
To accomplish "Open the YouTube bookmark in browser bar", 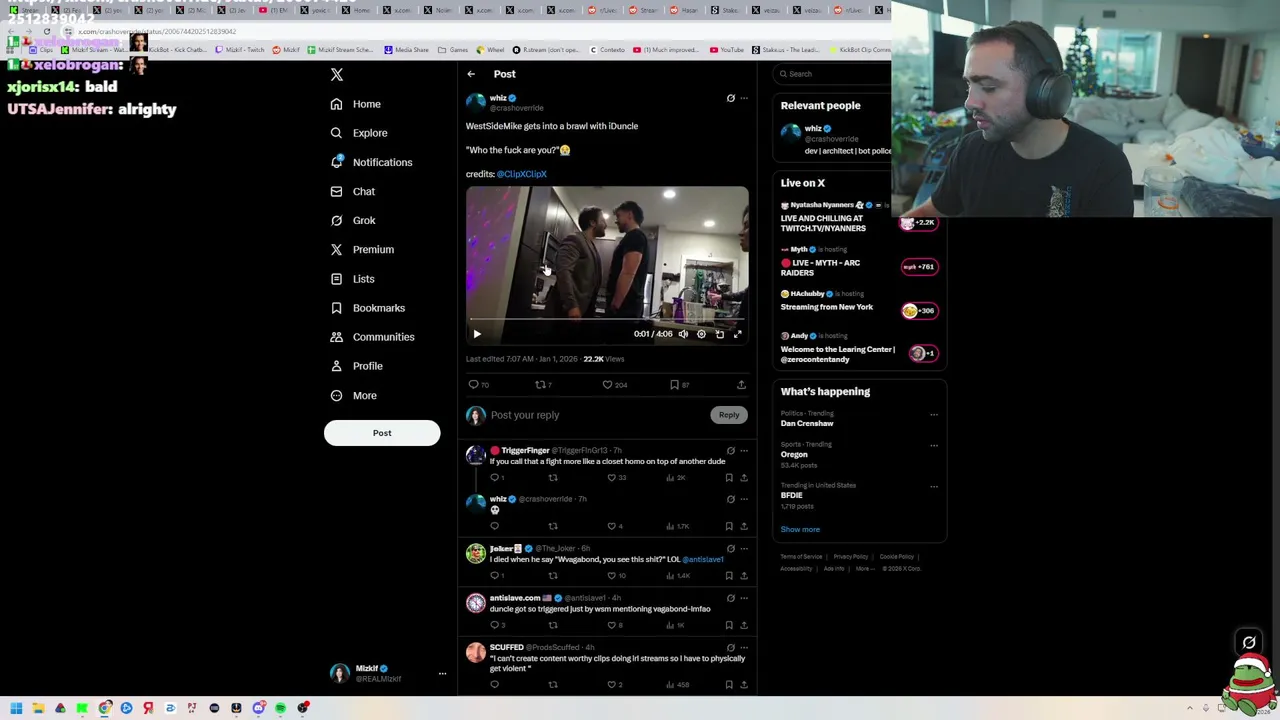I will coord(726,50).
